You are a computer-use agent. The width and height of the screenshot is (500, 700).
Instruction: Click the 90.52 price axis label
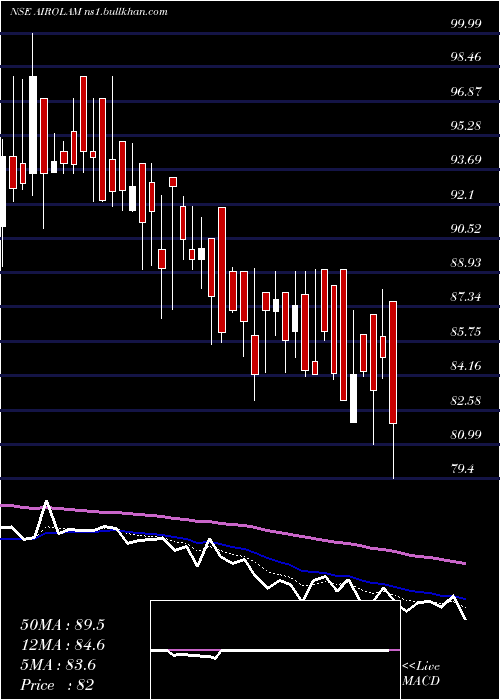click(466, 229)
